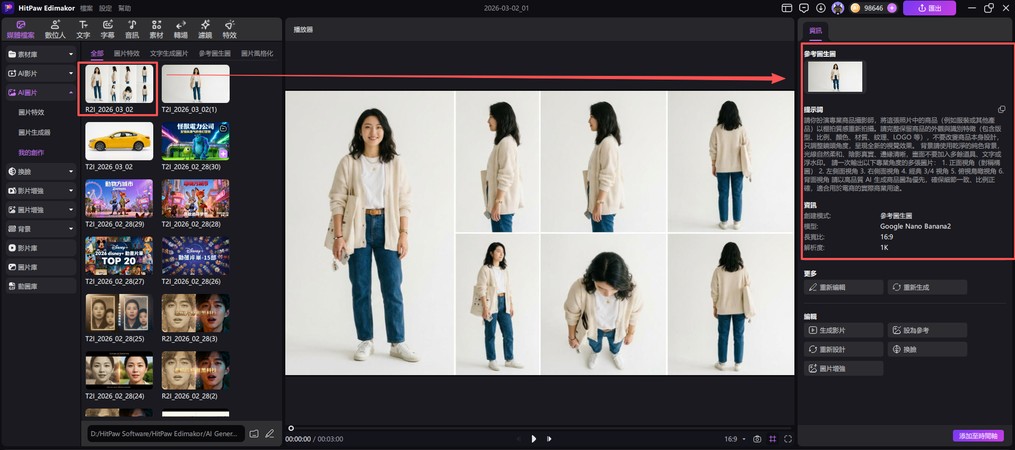The height and width of the screenshot is (450, 1015).
Task: Switch to the 圖片風格化 tab
Action: [257, 53]
